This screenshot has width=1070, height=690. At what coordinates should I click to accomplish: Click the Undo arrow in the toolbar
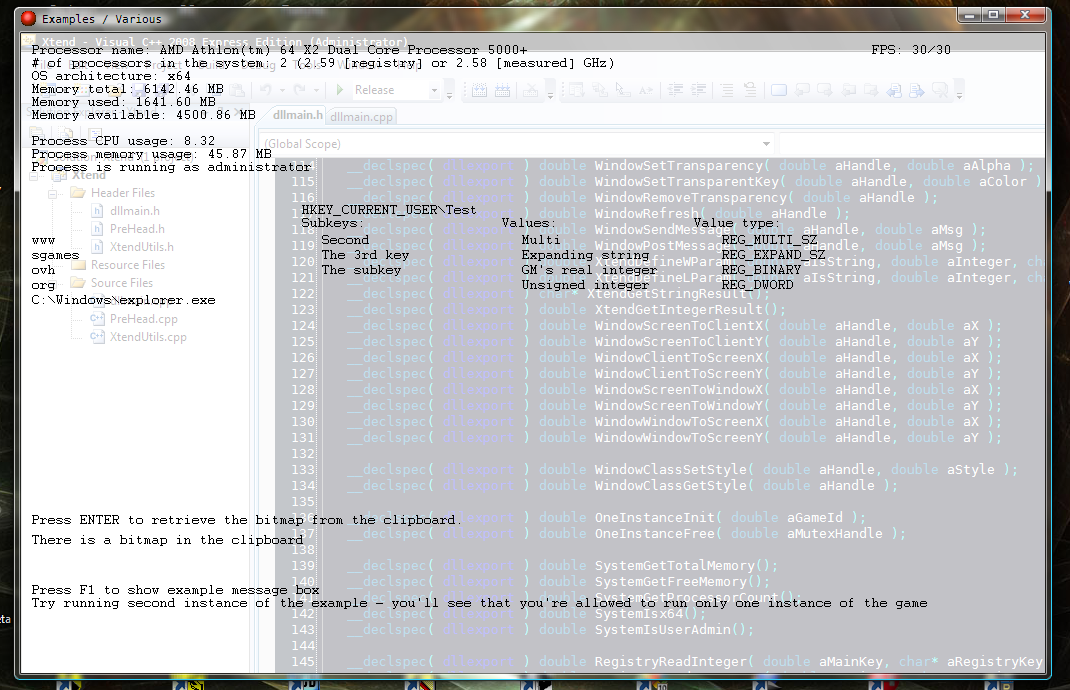tap(266, 90)
